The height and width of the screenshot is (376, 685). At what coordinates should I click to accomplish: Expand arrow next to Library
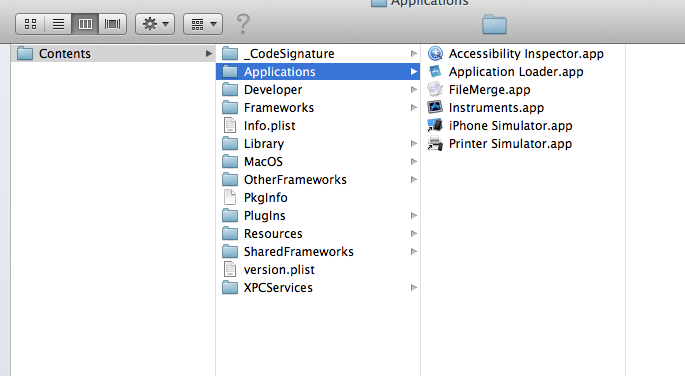(x=414, y=143)
